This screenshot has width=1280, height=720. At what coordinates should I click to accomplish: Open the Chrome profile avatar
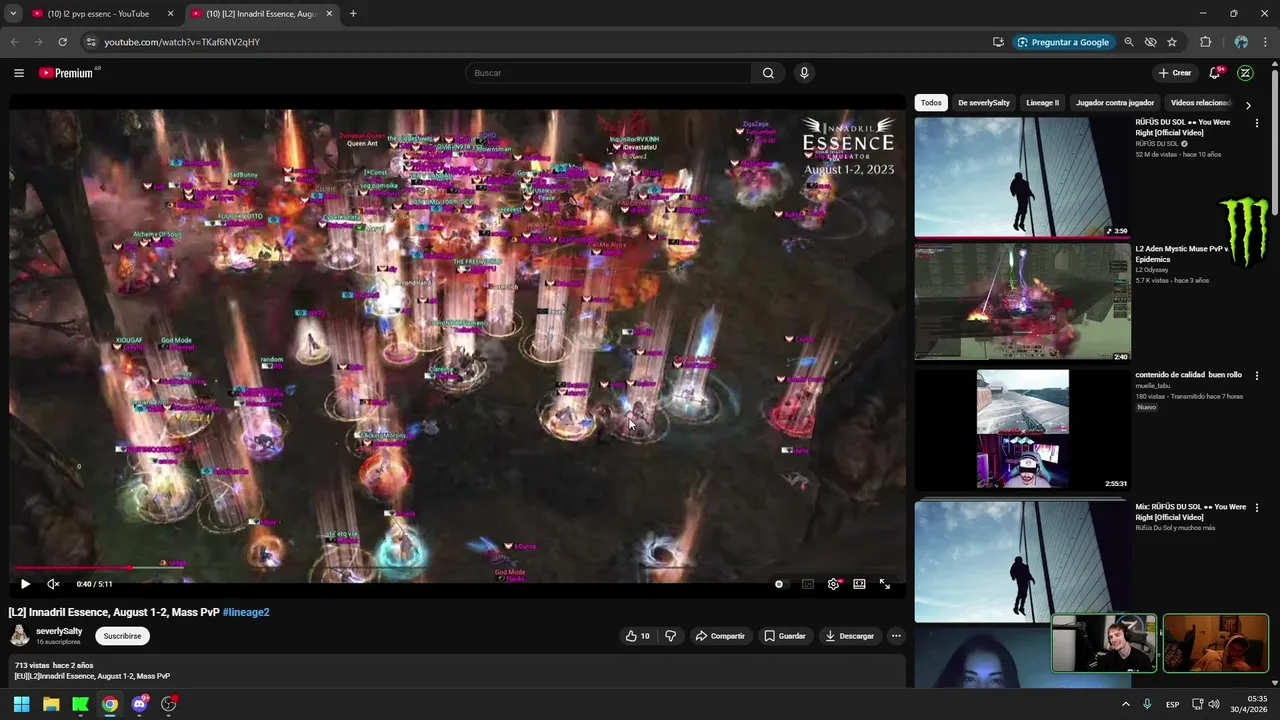pyautogui.click(x=1241, y=42)
